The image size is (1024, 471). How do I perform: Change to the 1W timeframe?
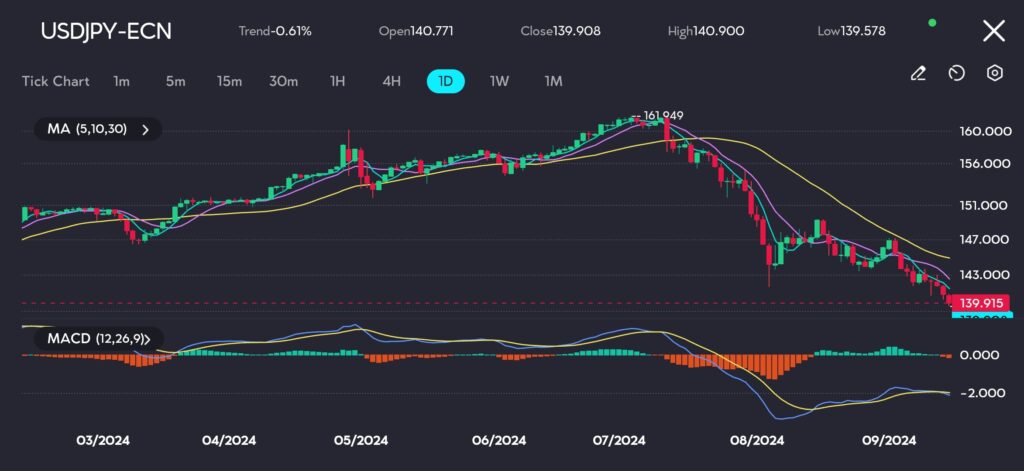(498, 81)
